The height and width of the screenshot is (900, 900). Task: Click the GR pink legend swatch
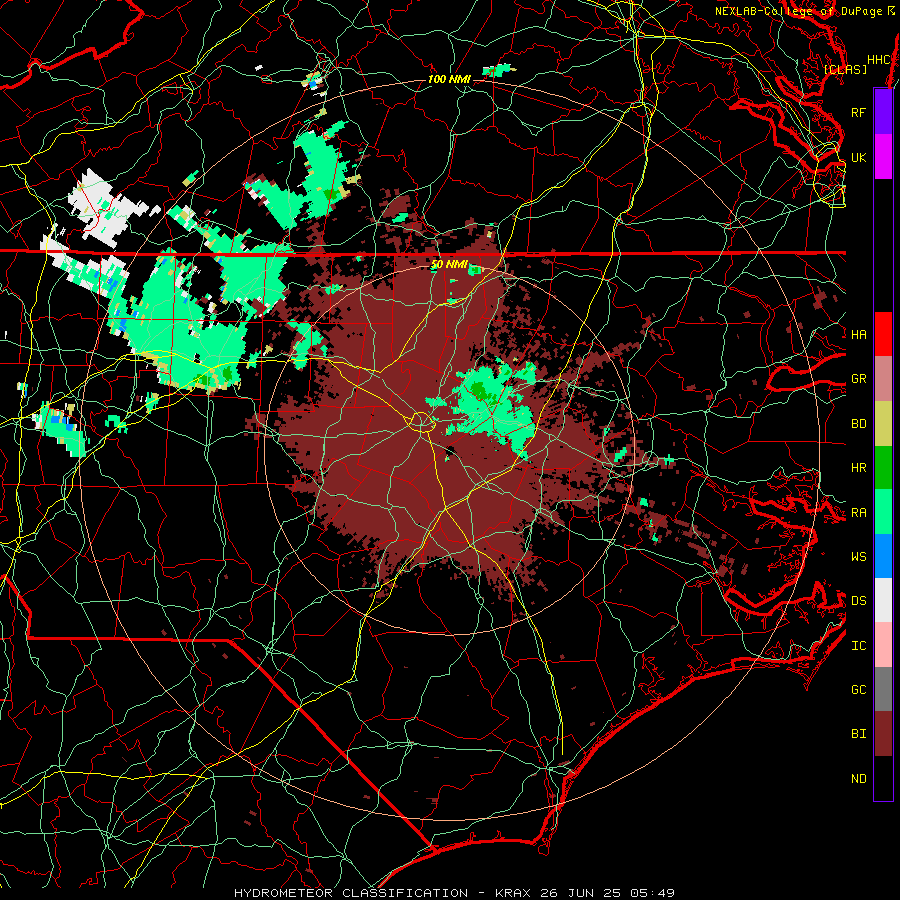(883, 378)
